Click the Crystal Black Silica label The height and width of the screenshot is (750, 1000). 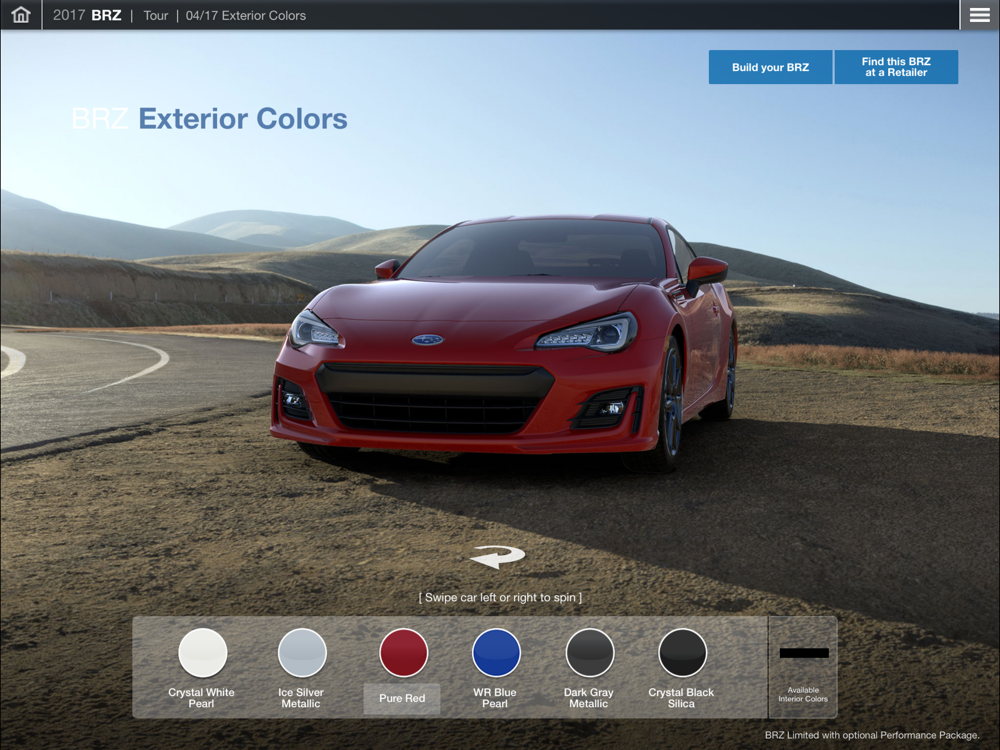tap(681, 698)
